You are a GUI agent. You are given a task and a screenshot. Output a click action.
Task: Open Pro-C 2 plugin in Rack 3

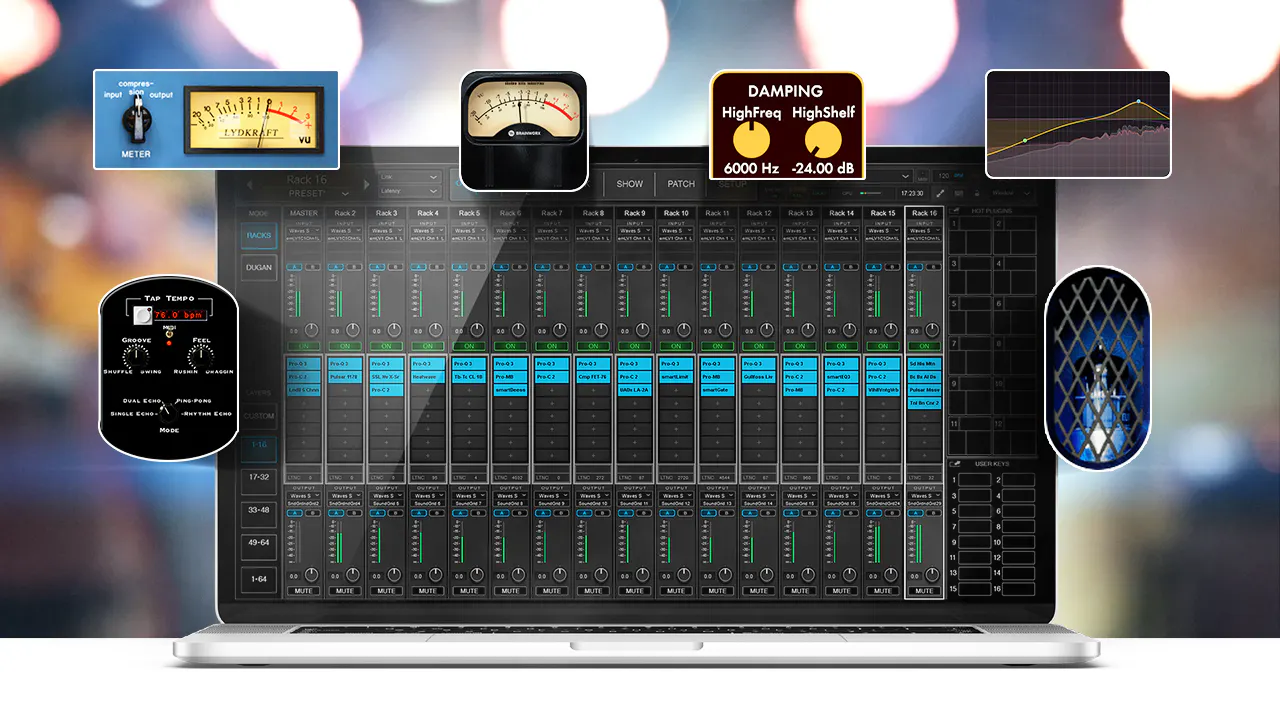(386, 389)
